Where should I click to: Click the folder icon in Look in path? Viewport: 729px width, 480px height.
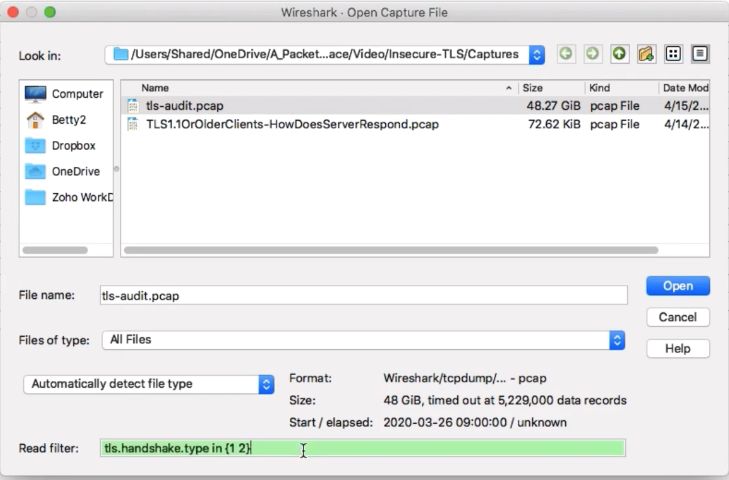pos(121,54)
